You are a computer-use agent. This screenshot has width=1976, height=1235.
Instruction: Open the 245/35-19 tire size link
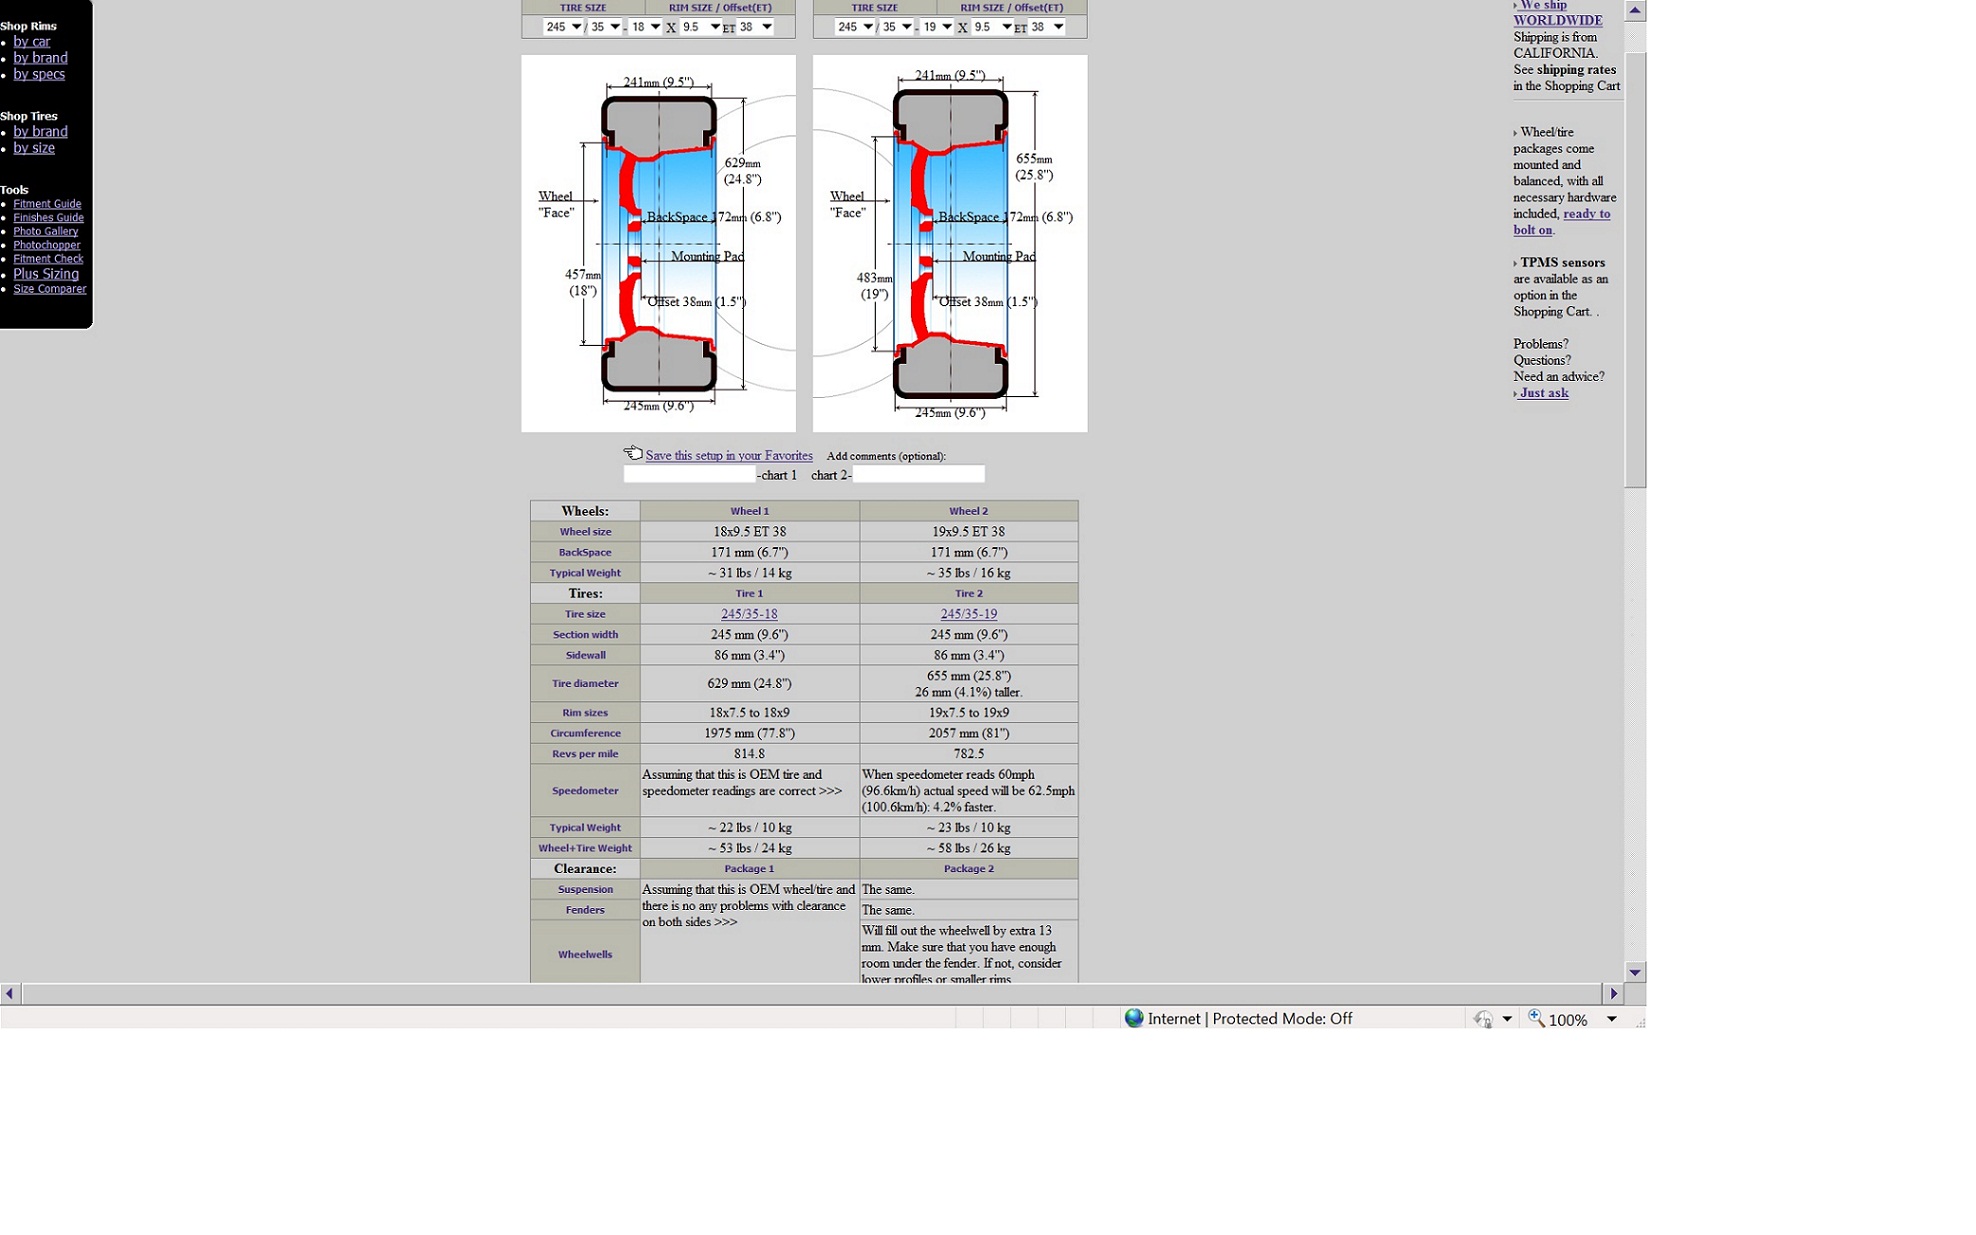pos(967,614)
